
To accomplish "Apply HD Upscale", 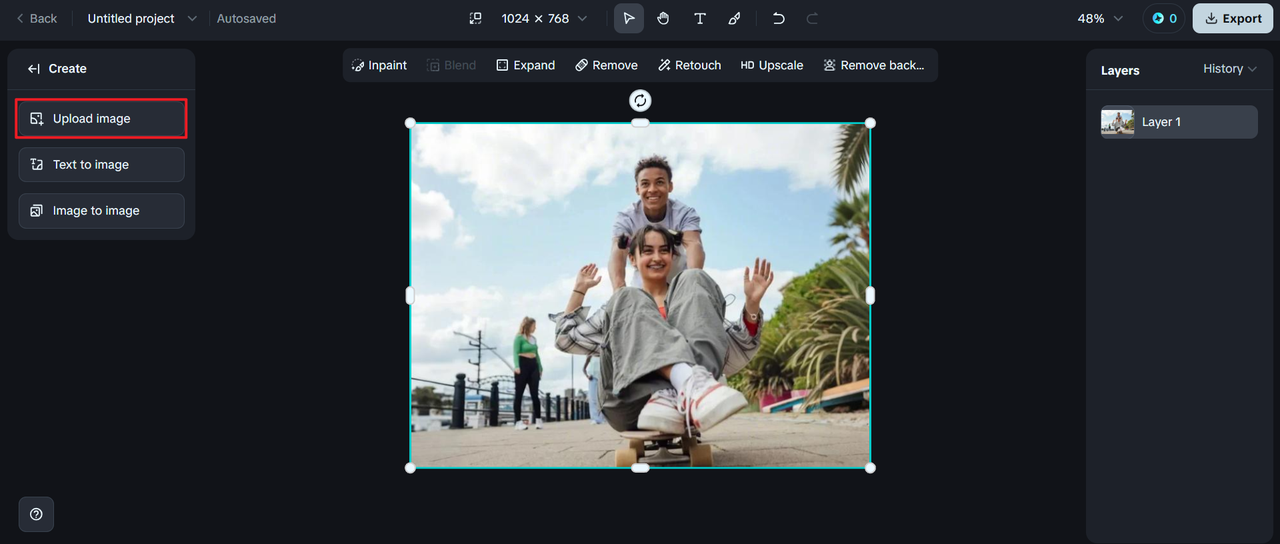I will click(x=771, y=65).
